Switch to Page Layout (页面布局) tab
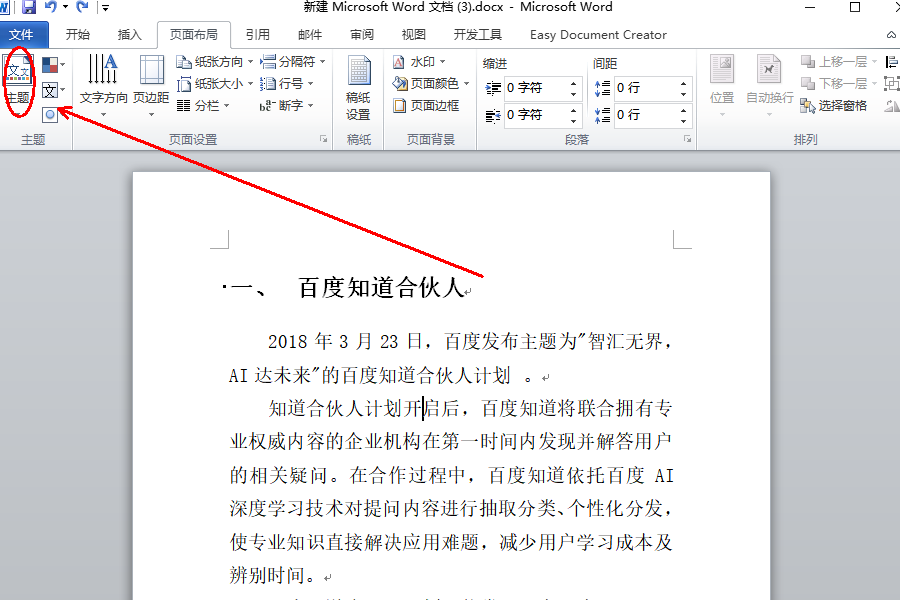Viewport: 900px width, 600px height. (x=194, y=34)
